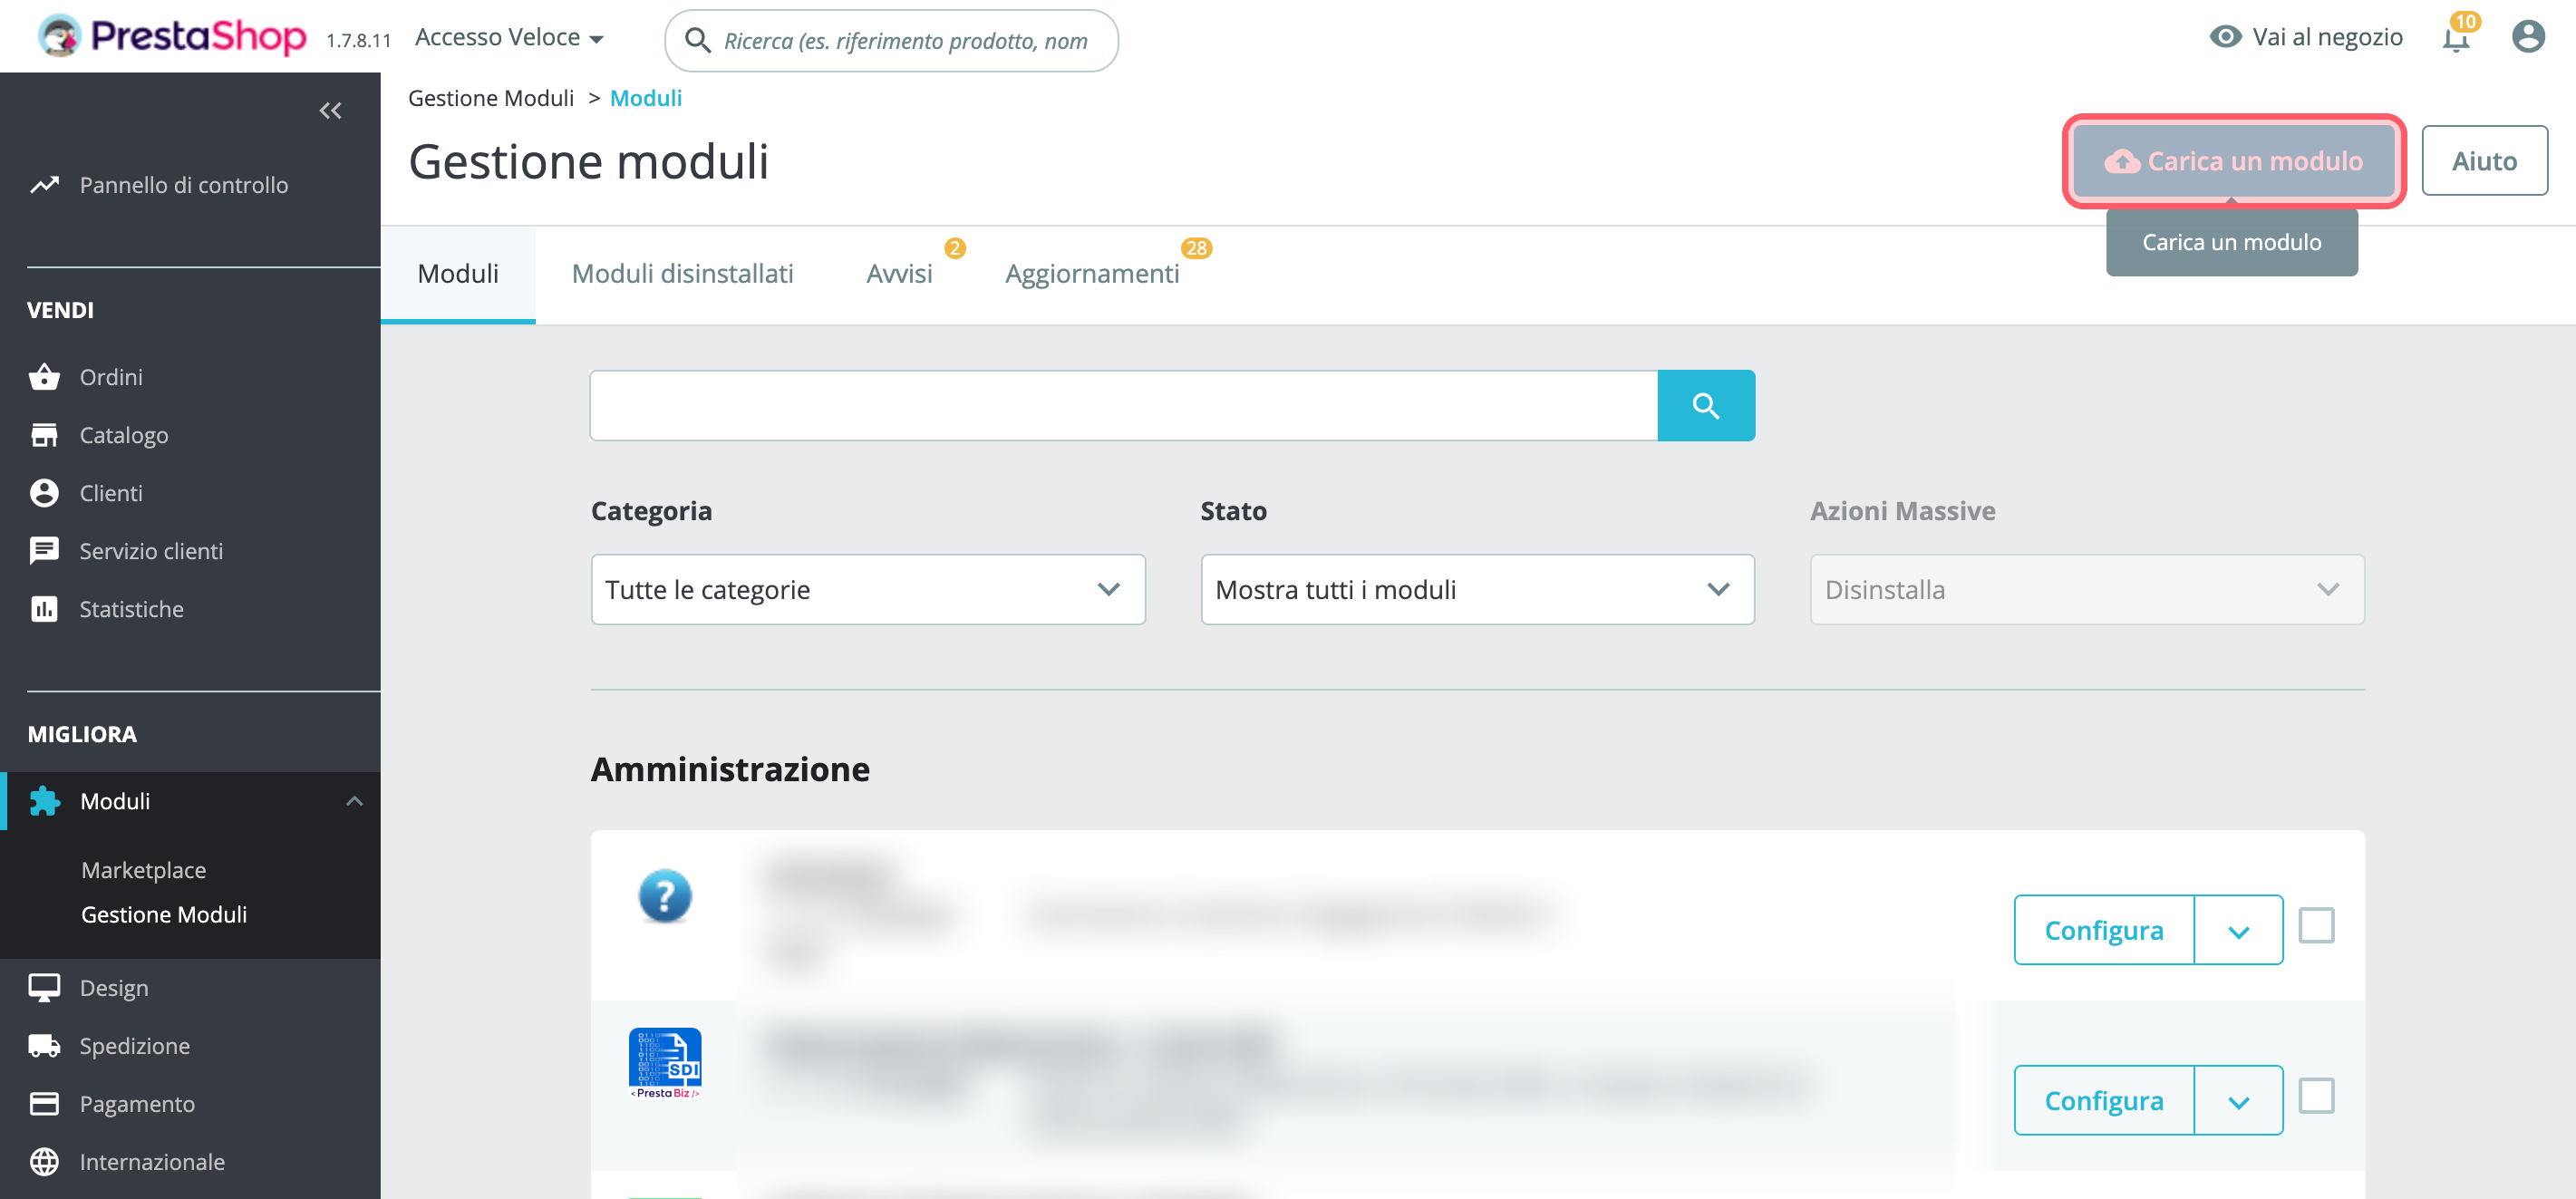2576x1199 pixels.
Task: Open Internazionale menu item
Action: click(x=152, y=1162)
